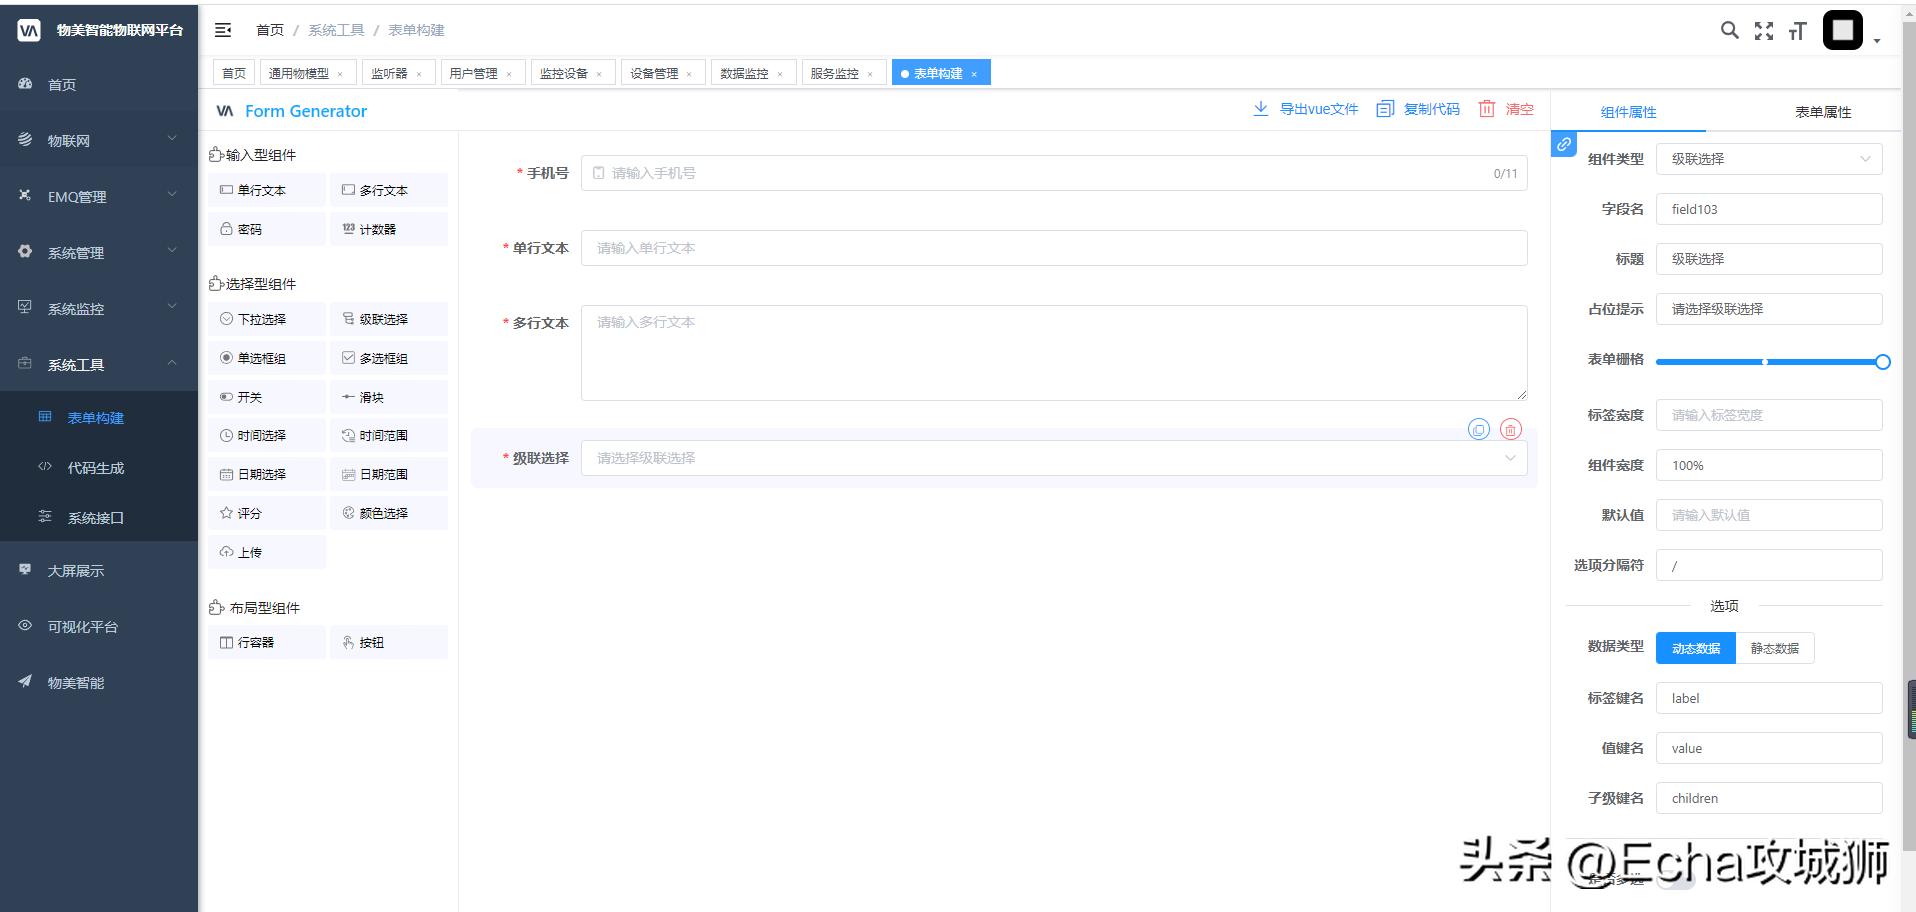Collapse the sidebar with the hamburger icon
The width and height of the screenshot is (1916, 912).
[222, 30]
